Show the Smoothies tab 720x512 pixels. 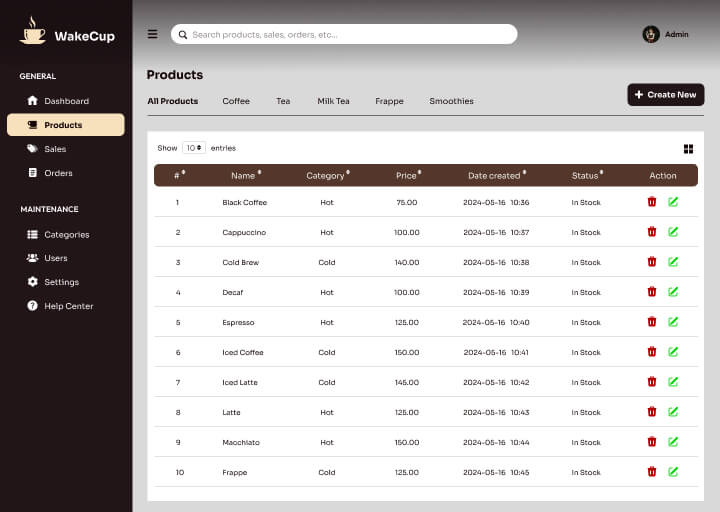(x=451, y=101)
